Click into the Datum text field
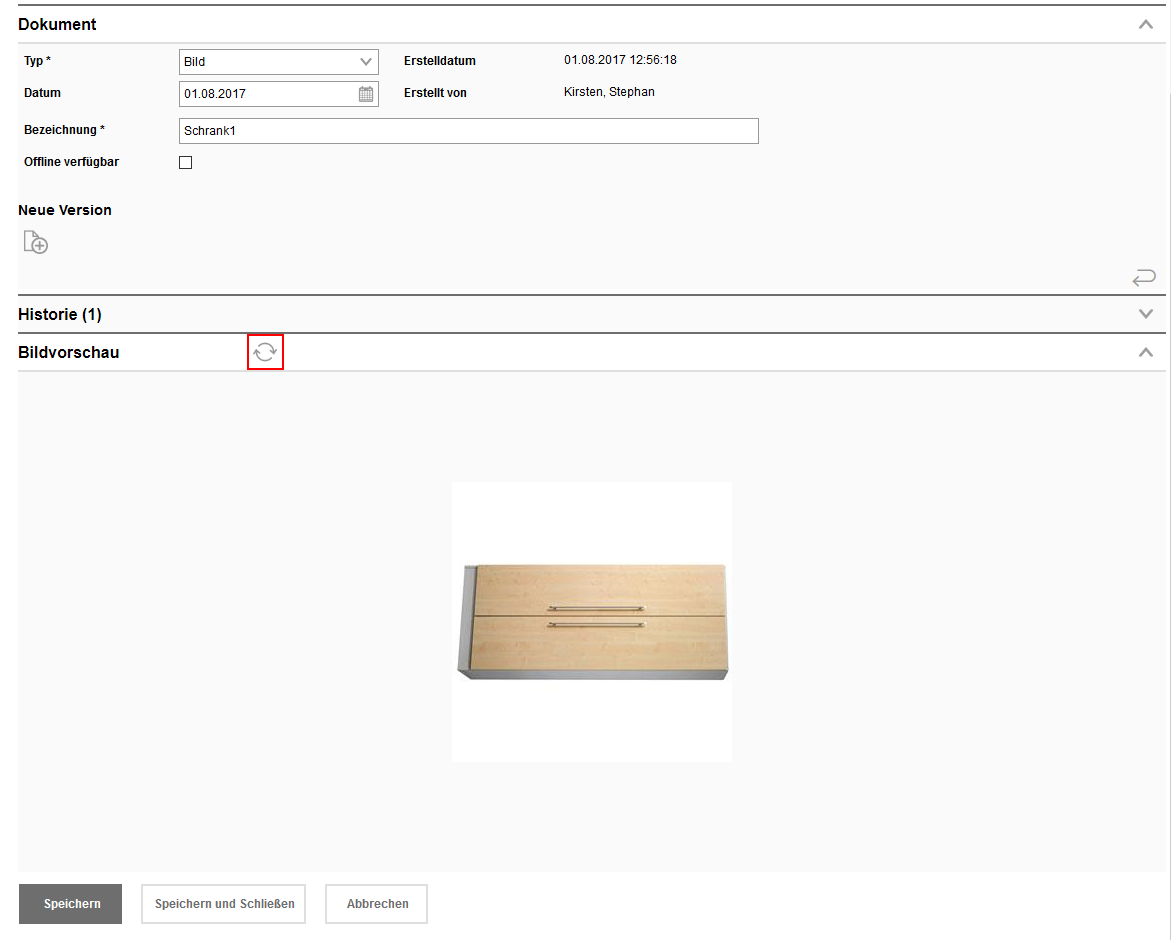 click(266, 94)
